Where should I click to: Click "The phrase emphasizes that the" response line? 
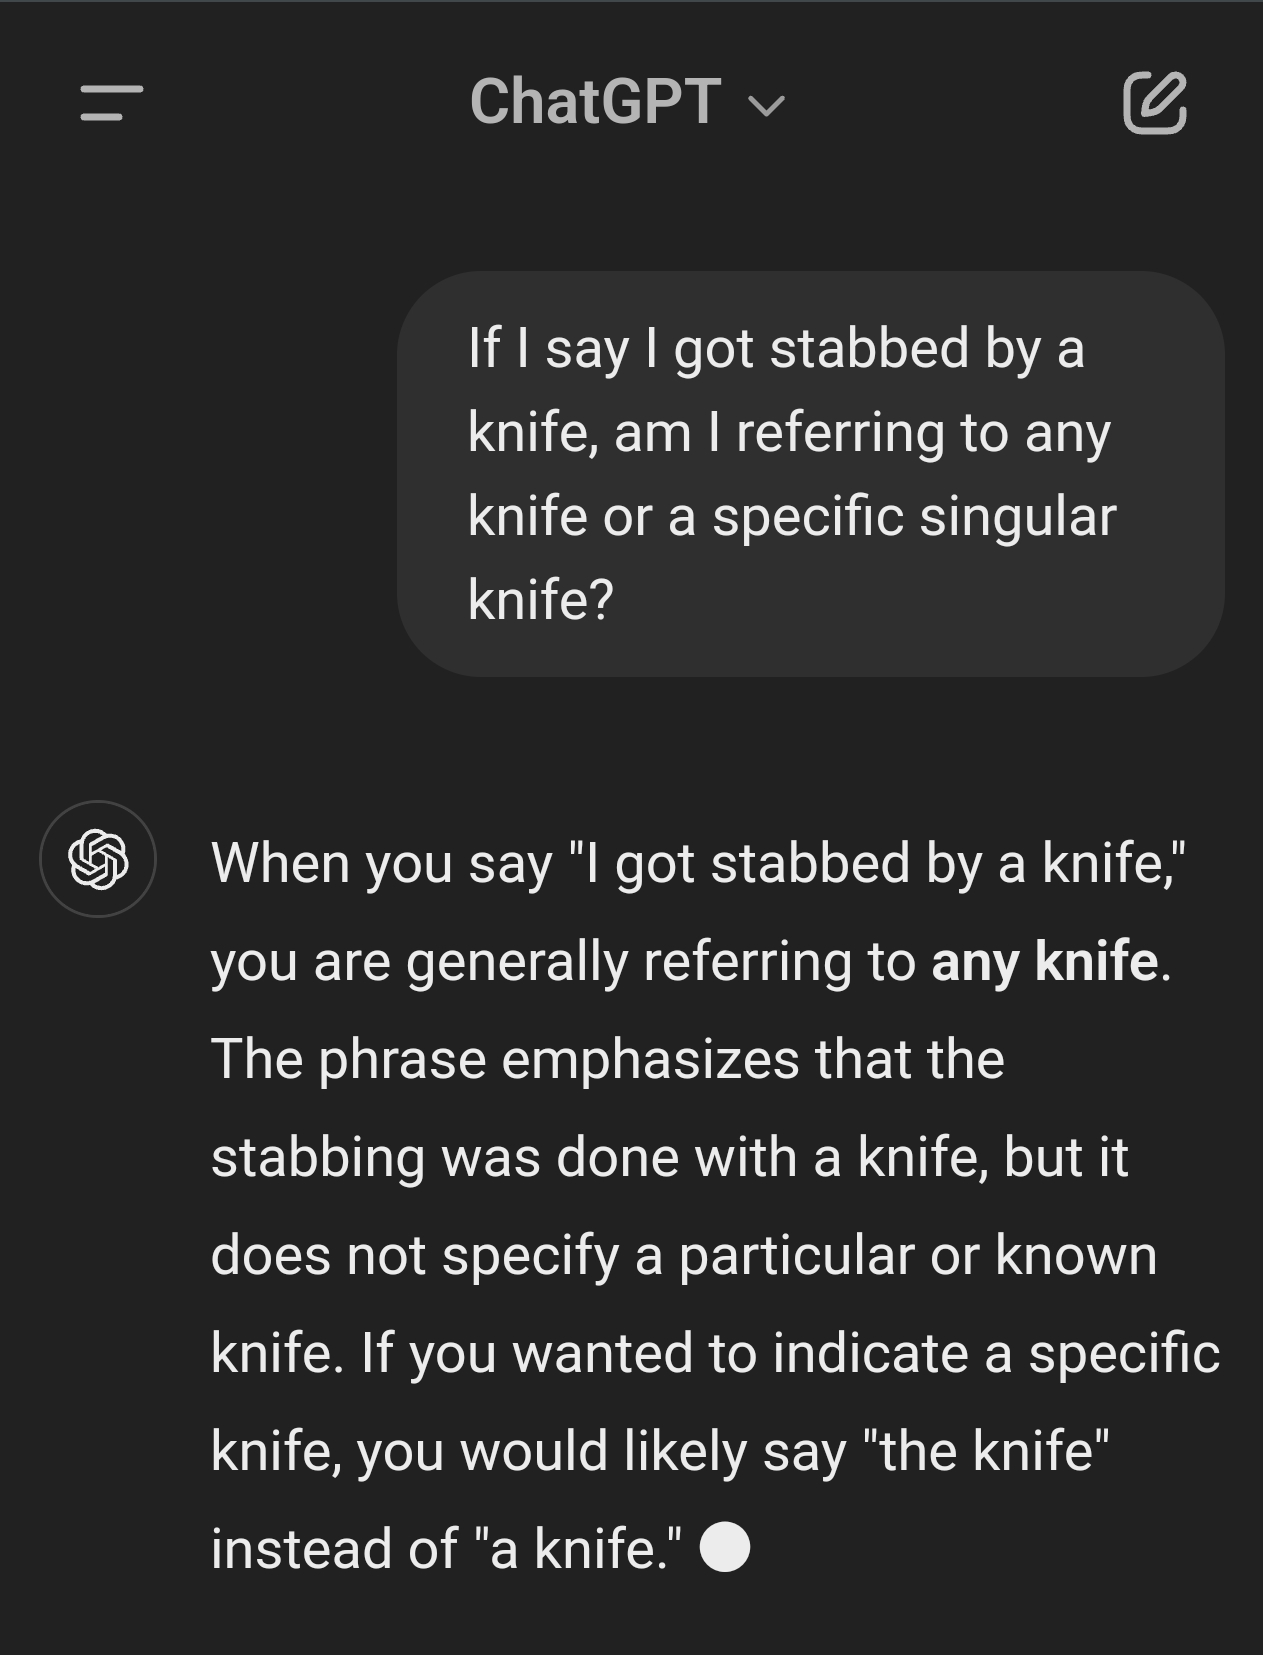(607, 1059)
